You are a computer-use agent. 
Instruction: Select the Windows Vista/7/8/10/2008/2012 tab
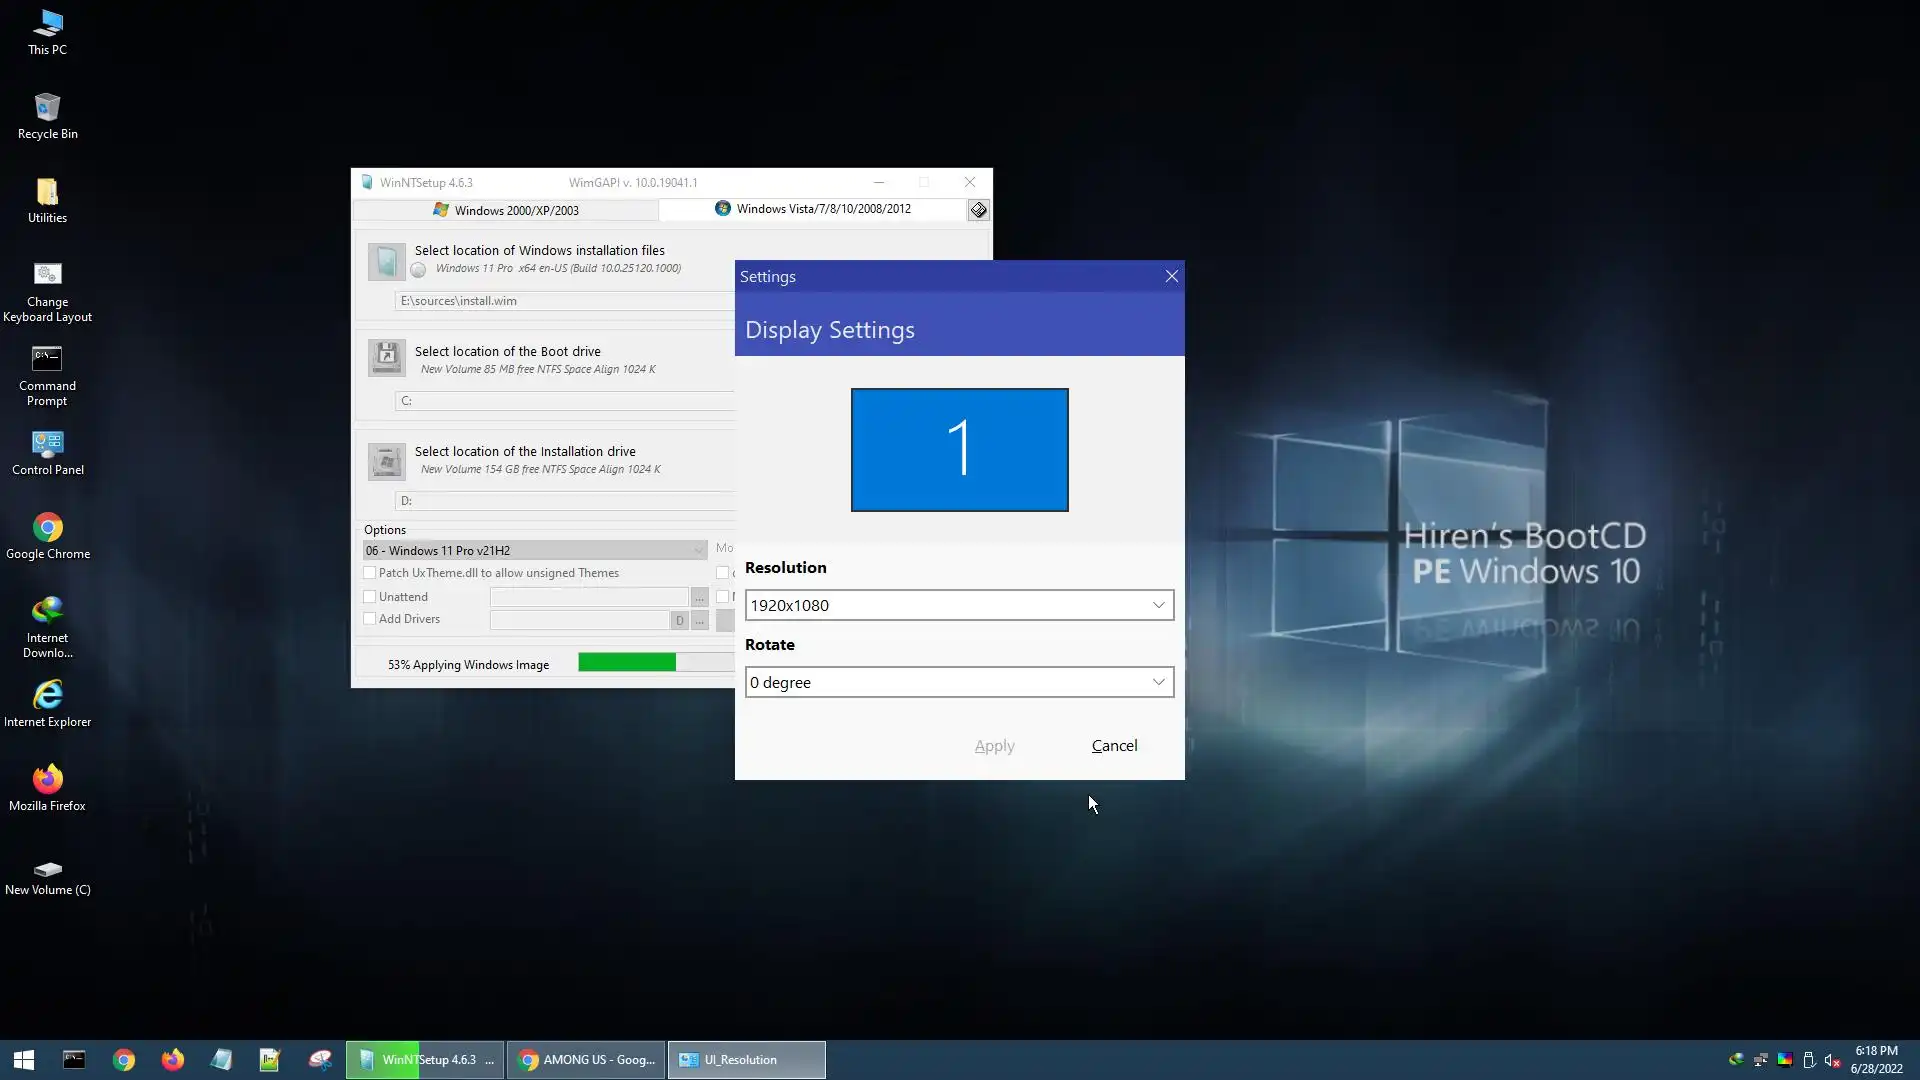pyautogui.click(x=812, y=209)
